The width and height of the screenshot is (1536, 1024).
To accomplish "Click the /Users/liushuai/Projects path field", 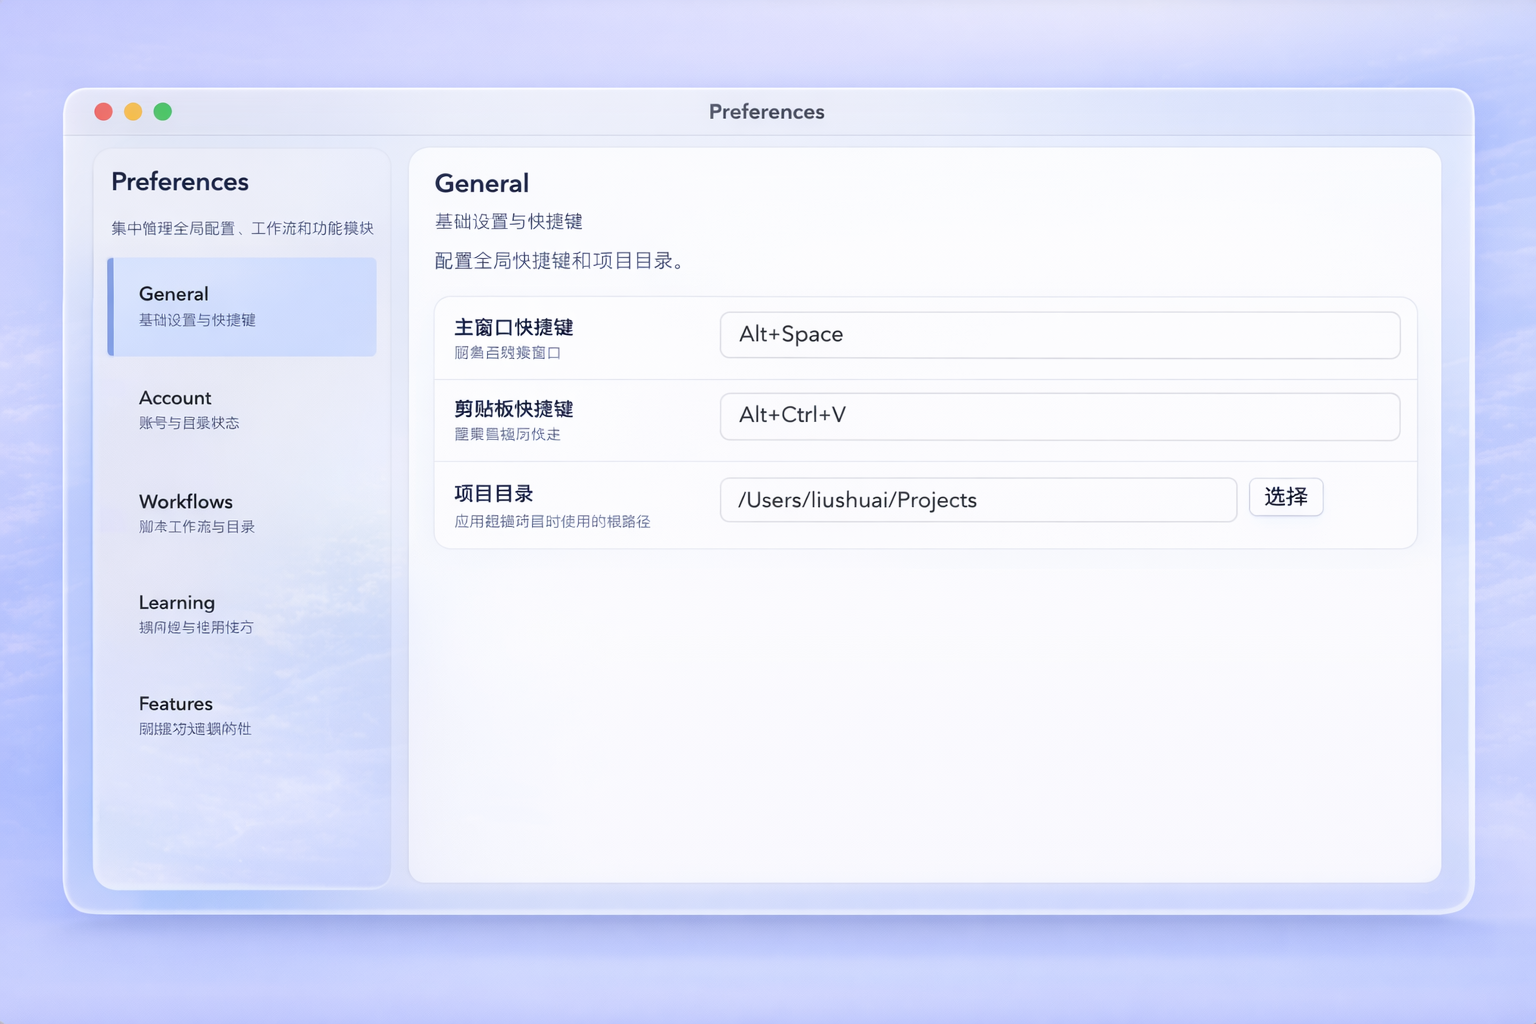I will [977, 500].
